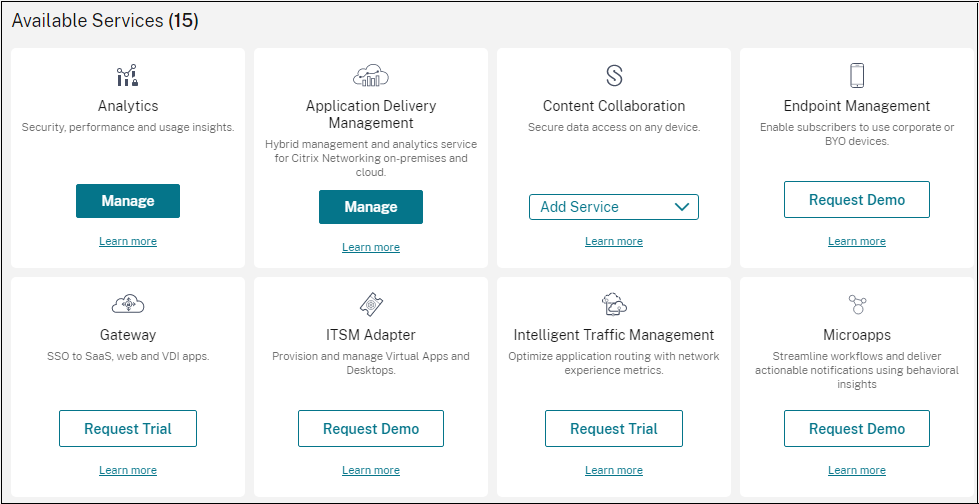Click the Analytics service icon

(x=128, y=76)
